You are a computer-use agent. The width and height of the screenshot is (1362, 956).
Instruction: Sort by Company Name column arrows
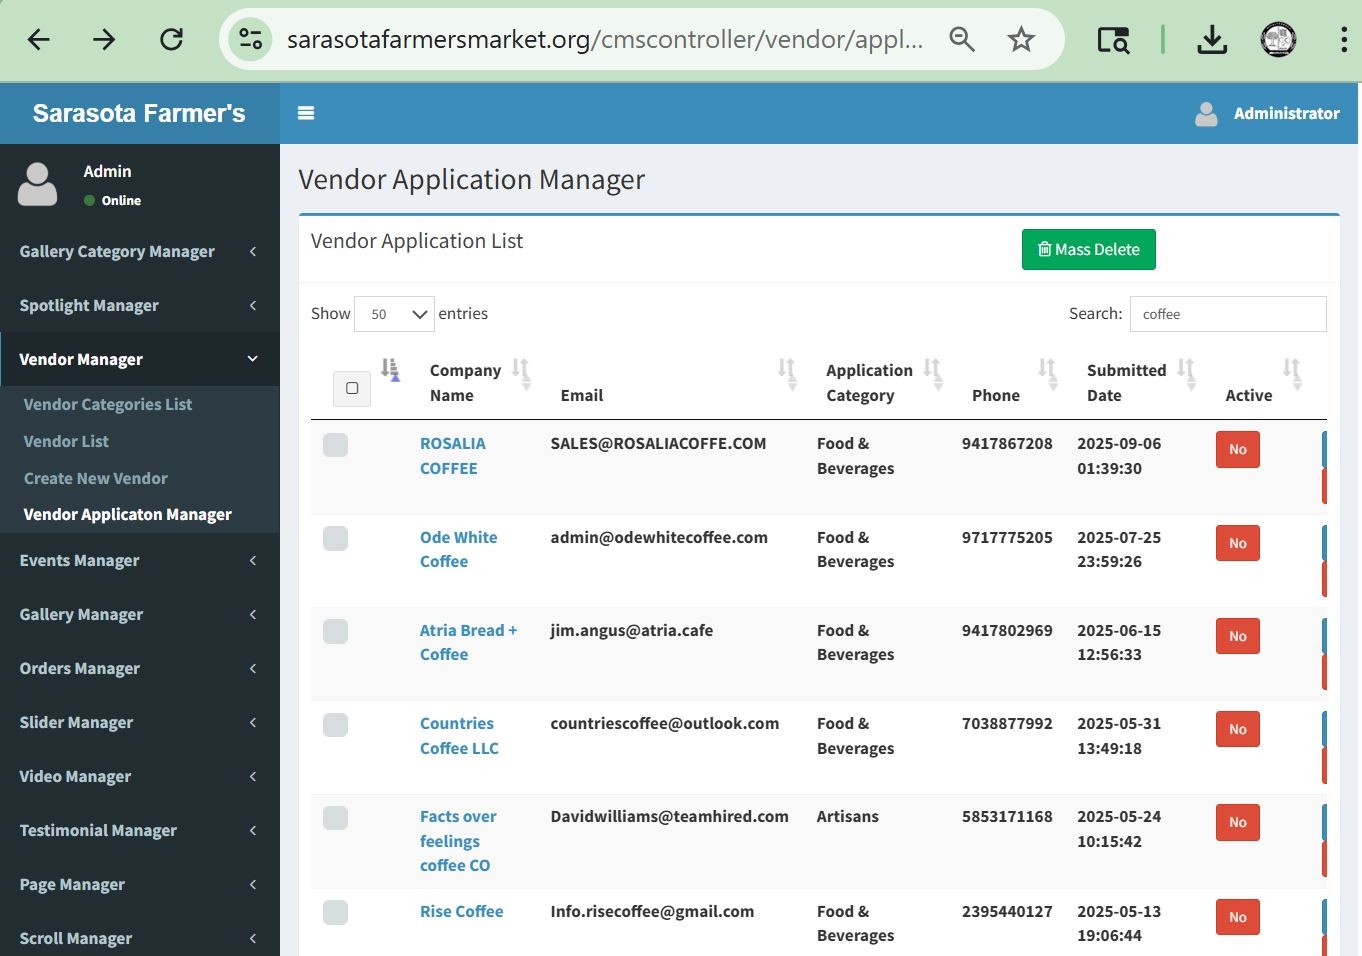point(521,372)
